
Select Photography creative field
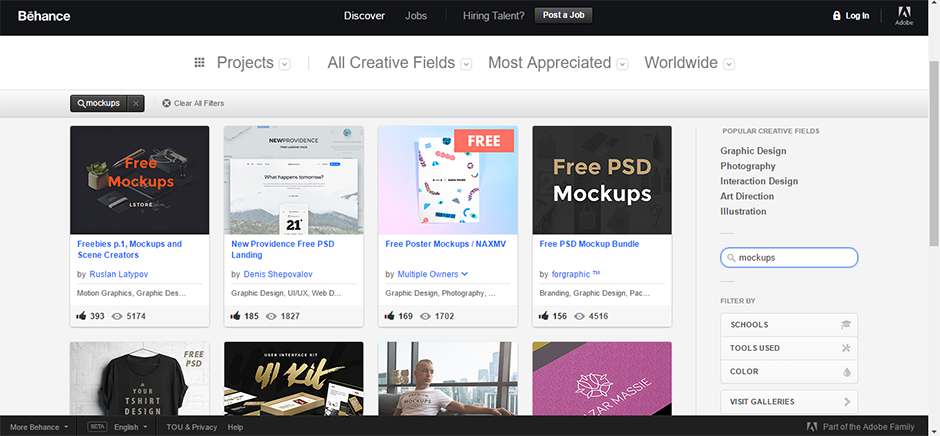[x=748, y=166]
